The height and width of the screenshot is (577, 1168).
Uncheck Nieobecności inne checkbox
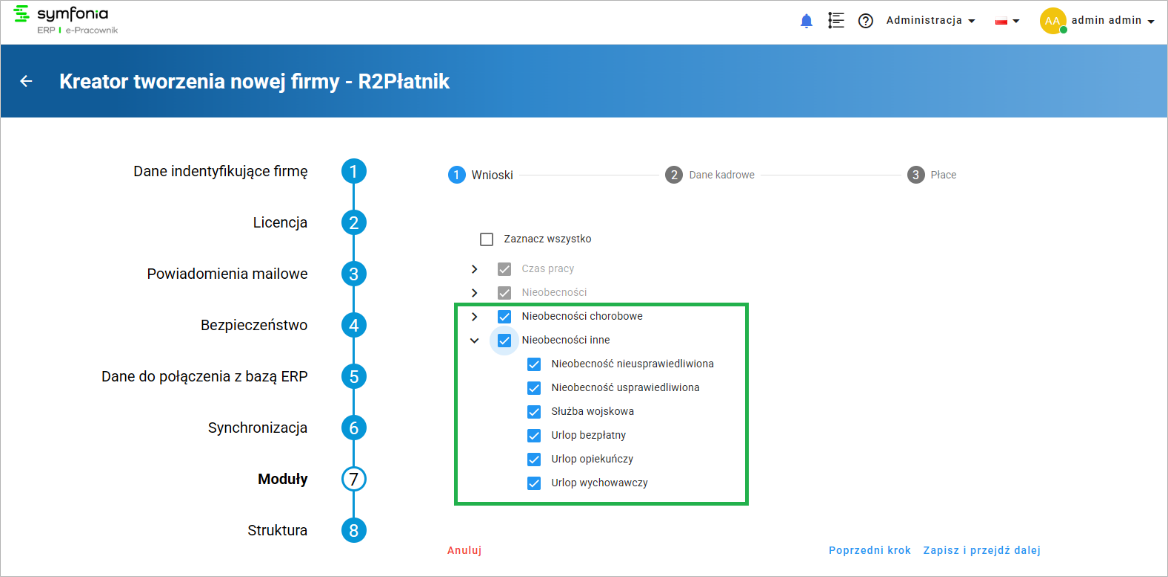click(x=504, y=340)
